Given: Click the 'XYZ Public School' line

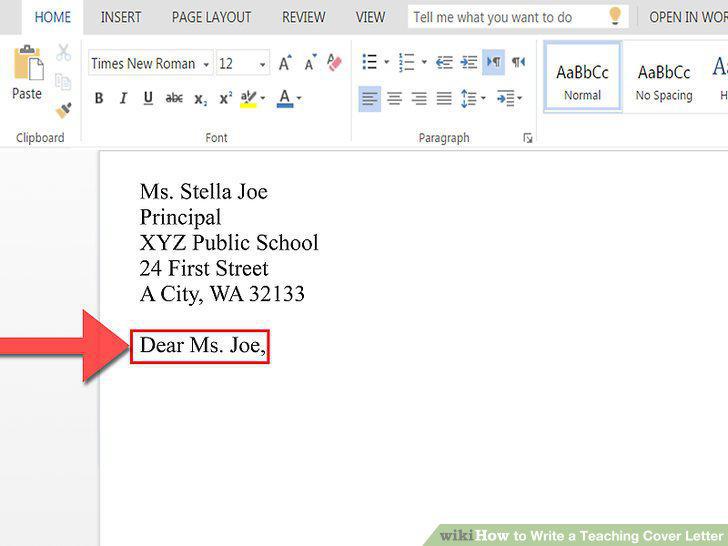Looking at the screenshot, I should pos(229,242).
